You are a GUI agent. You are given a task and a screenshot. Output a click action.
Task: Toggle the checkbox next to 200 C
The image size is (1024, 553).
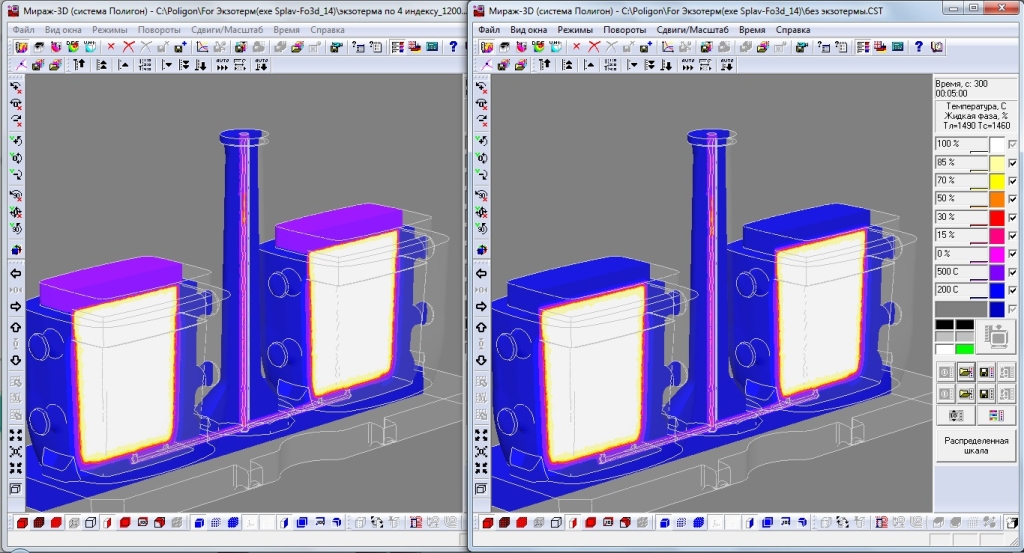pyautogui.click(x=1012, y=290)
